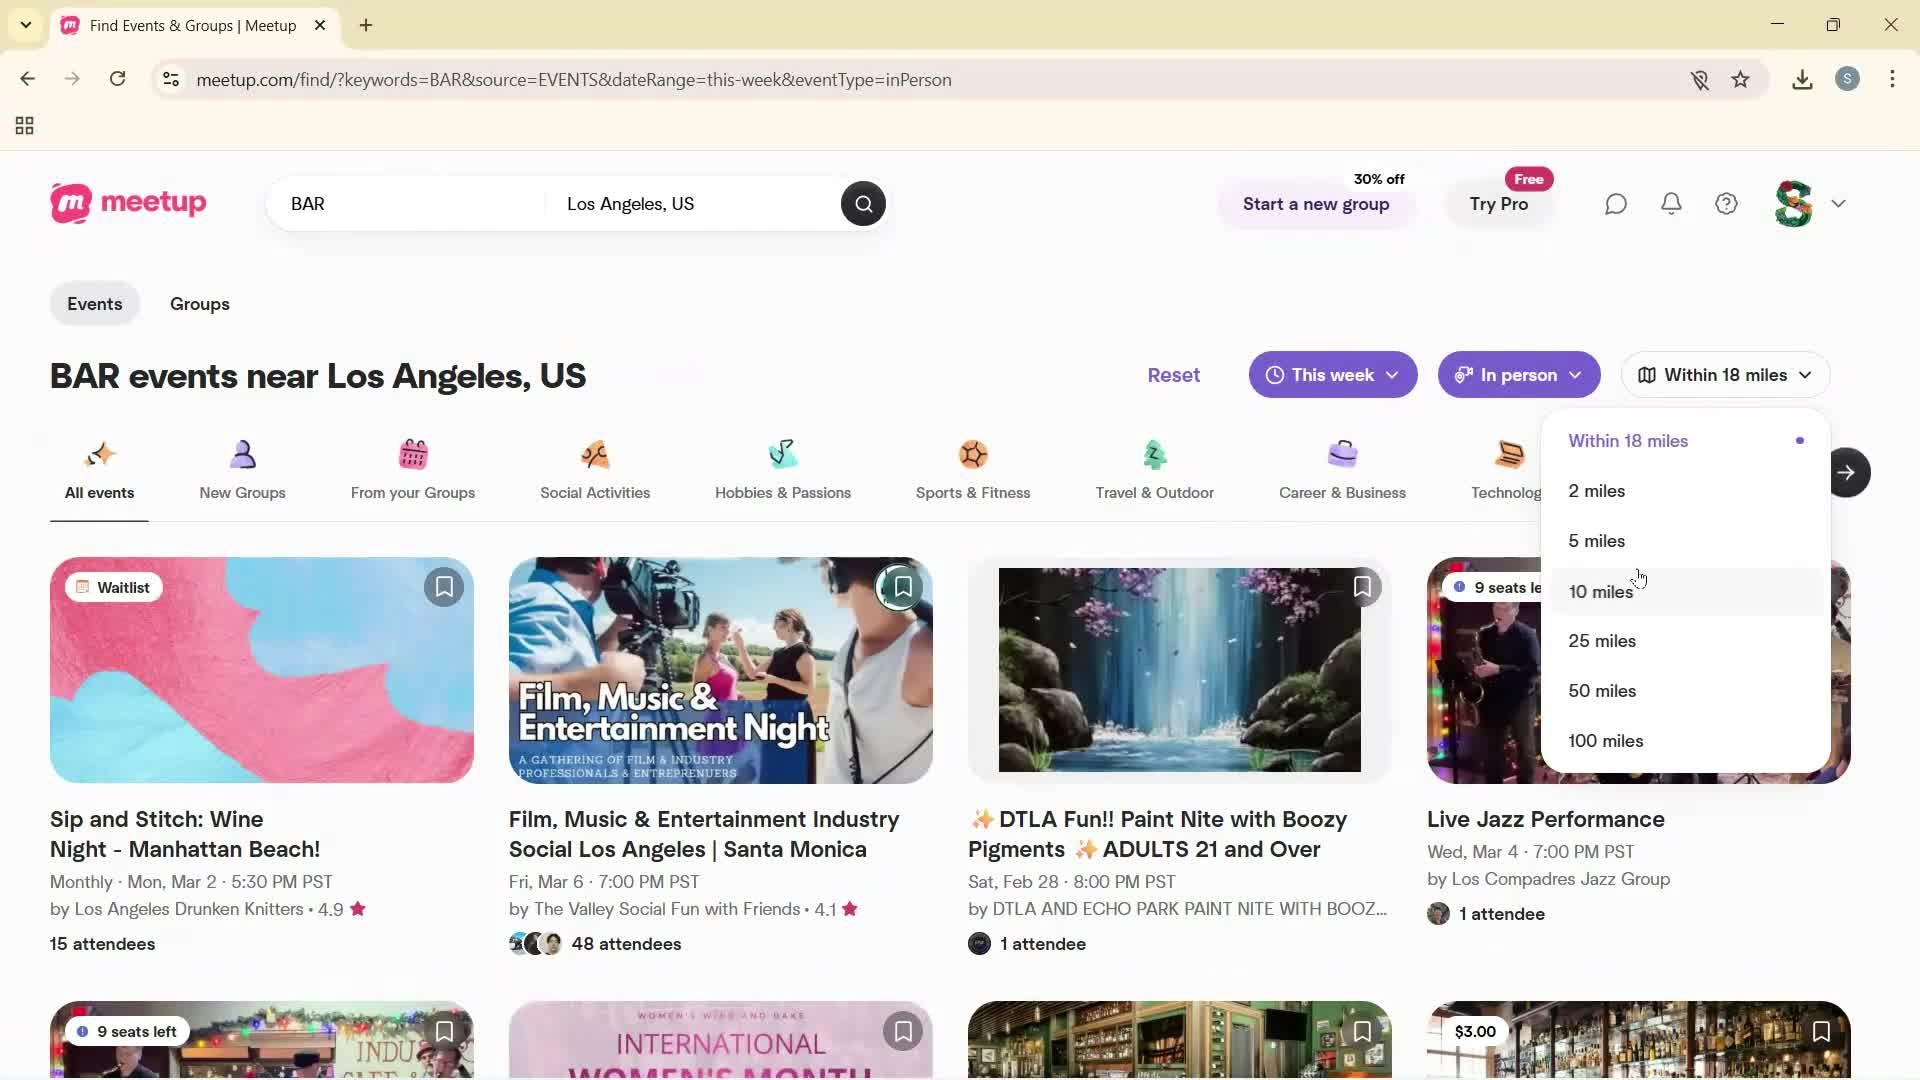Select the Sports & Fitness category icon

(973, 455)
